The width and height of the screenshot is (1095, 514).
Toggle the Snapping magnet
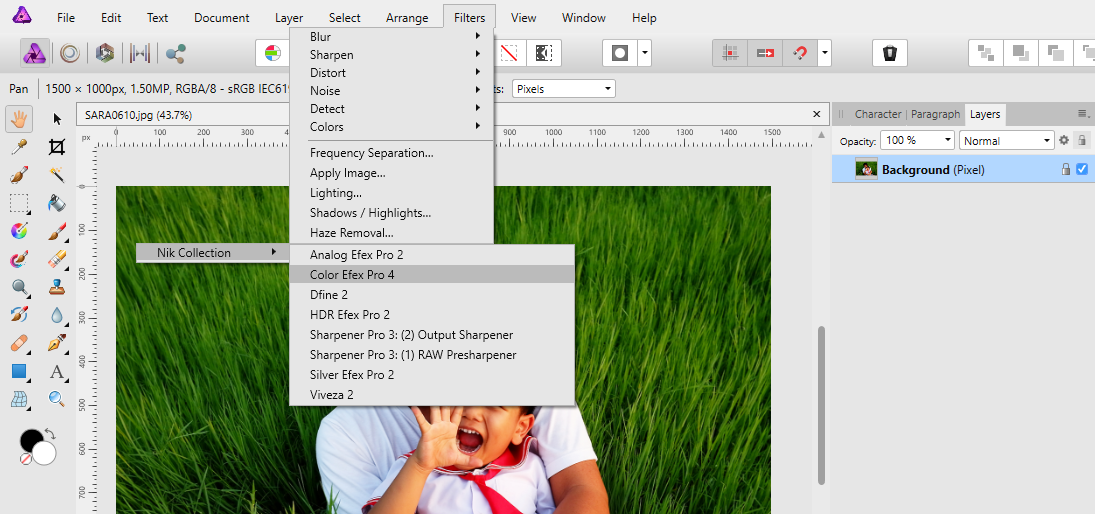(x=801, y=53)
